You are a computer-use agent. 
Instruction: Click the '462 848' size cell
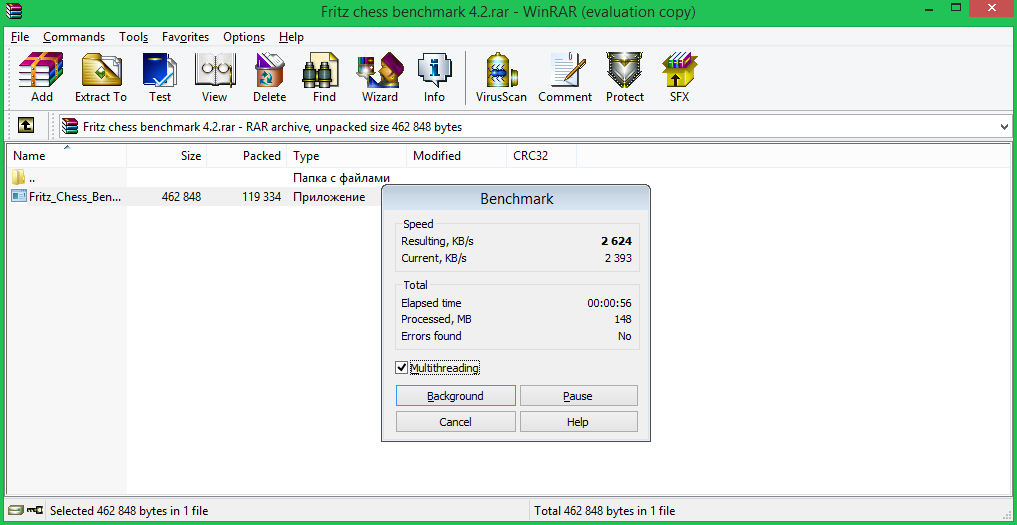(181, 197)
